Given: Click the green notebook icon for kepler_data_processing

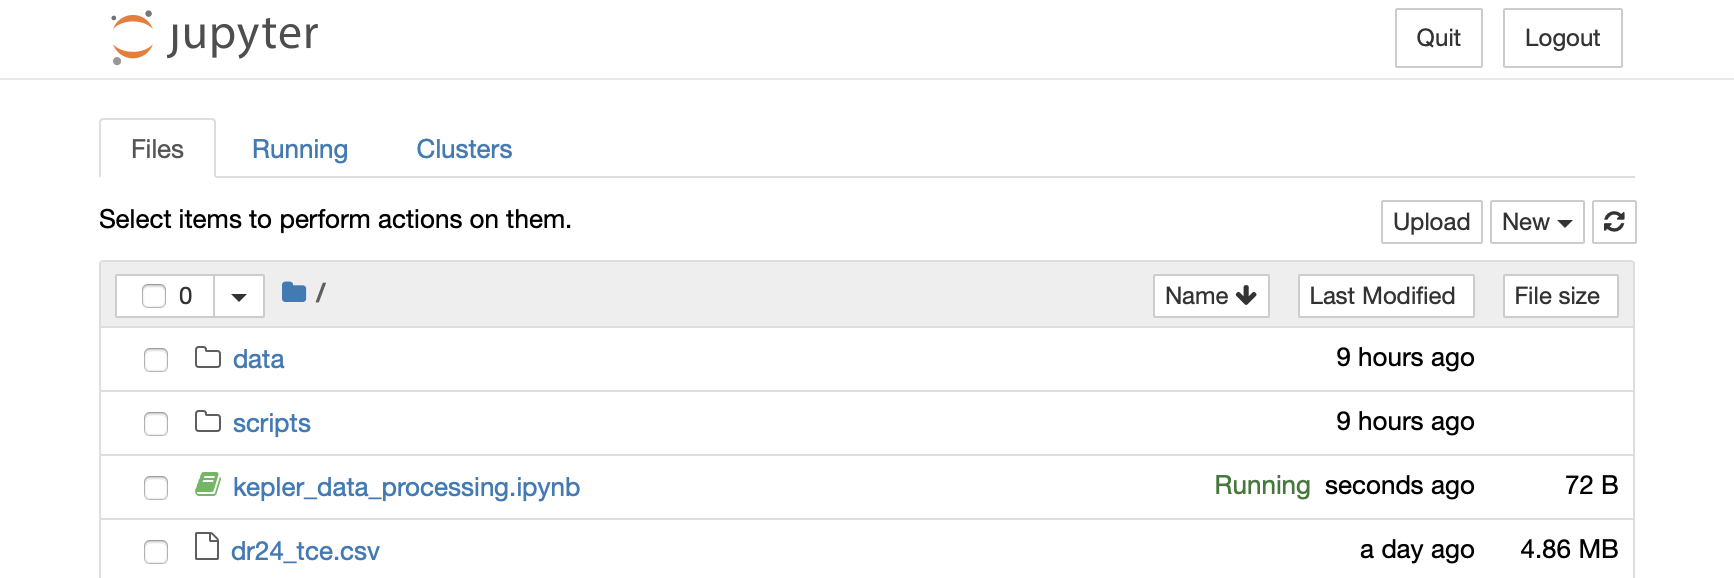Looking at the screenshot, I should pyautogui.click(x=208, y=486).
